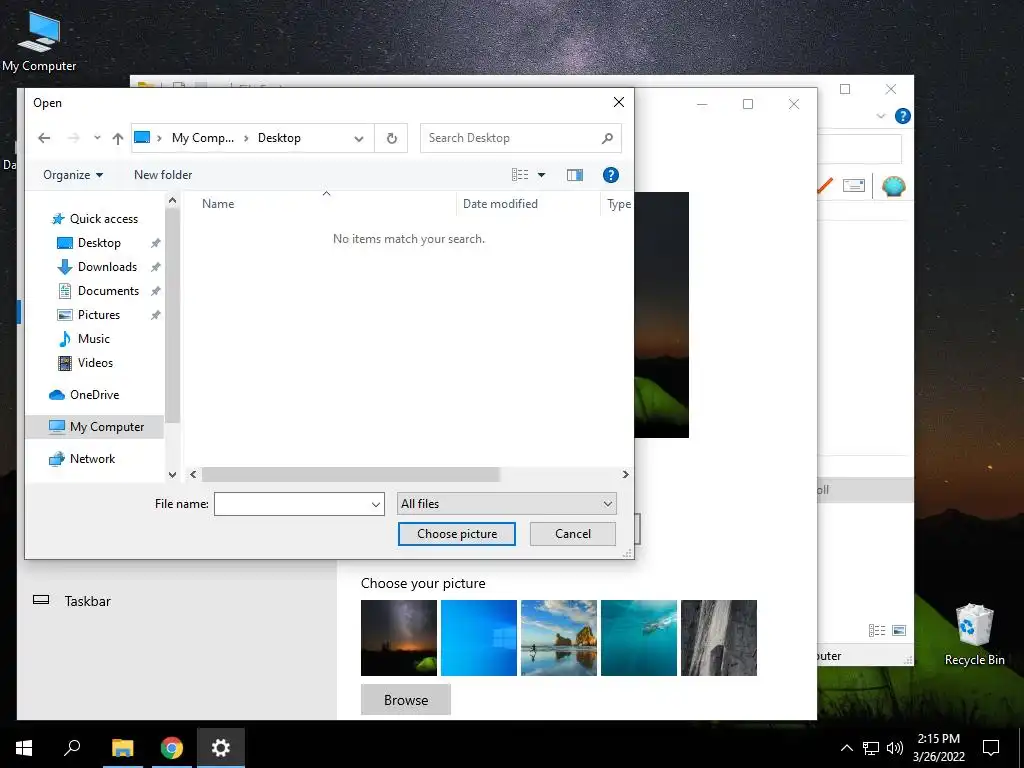The height and width of the screenshot is (768, 1024).
Task: Click Browse button in Settings window
Action: point(406,700)
